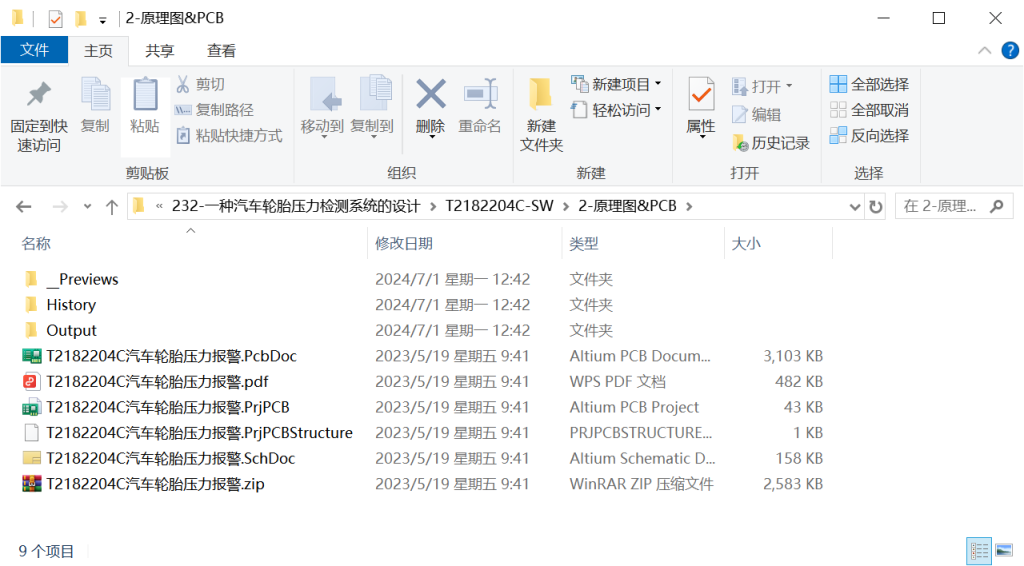This screenshot has height=566, width=1024.
Task: Switch to the 查看 view tab
Action: [x=221, y=51]
